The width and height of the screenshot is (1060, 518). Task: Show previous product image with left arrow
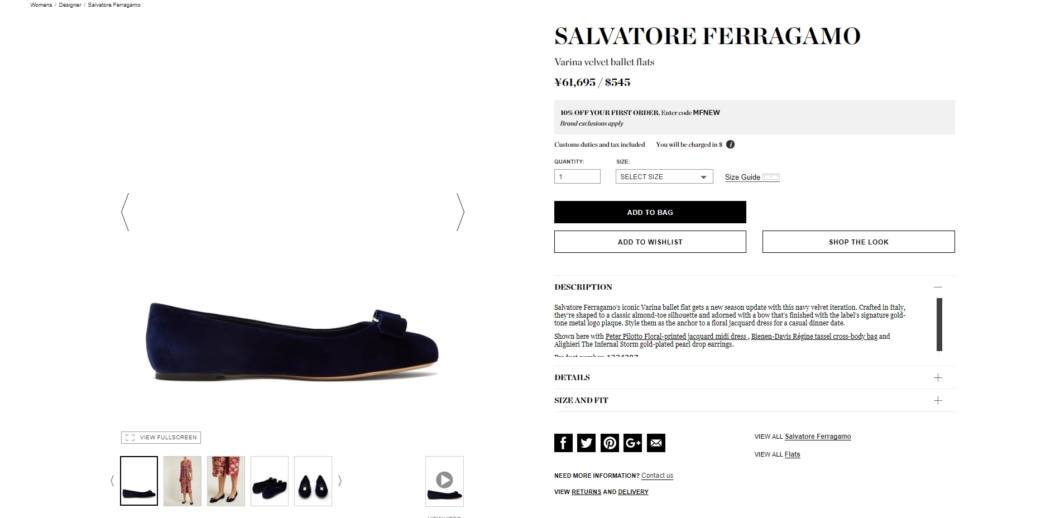click(125, 212)
